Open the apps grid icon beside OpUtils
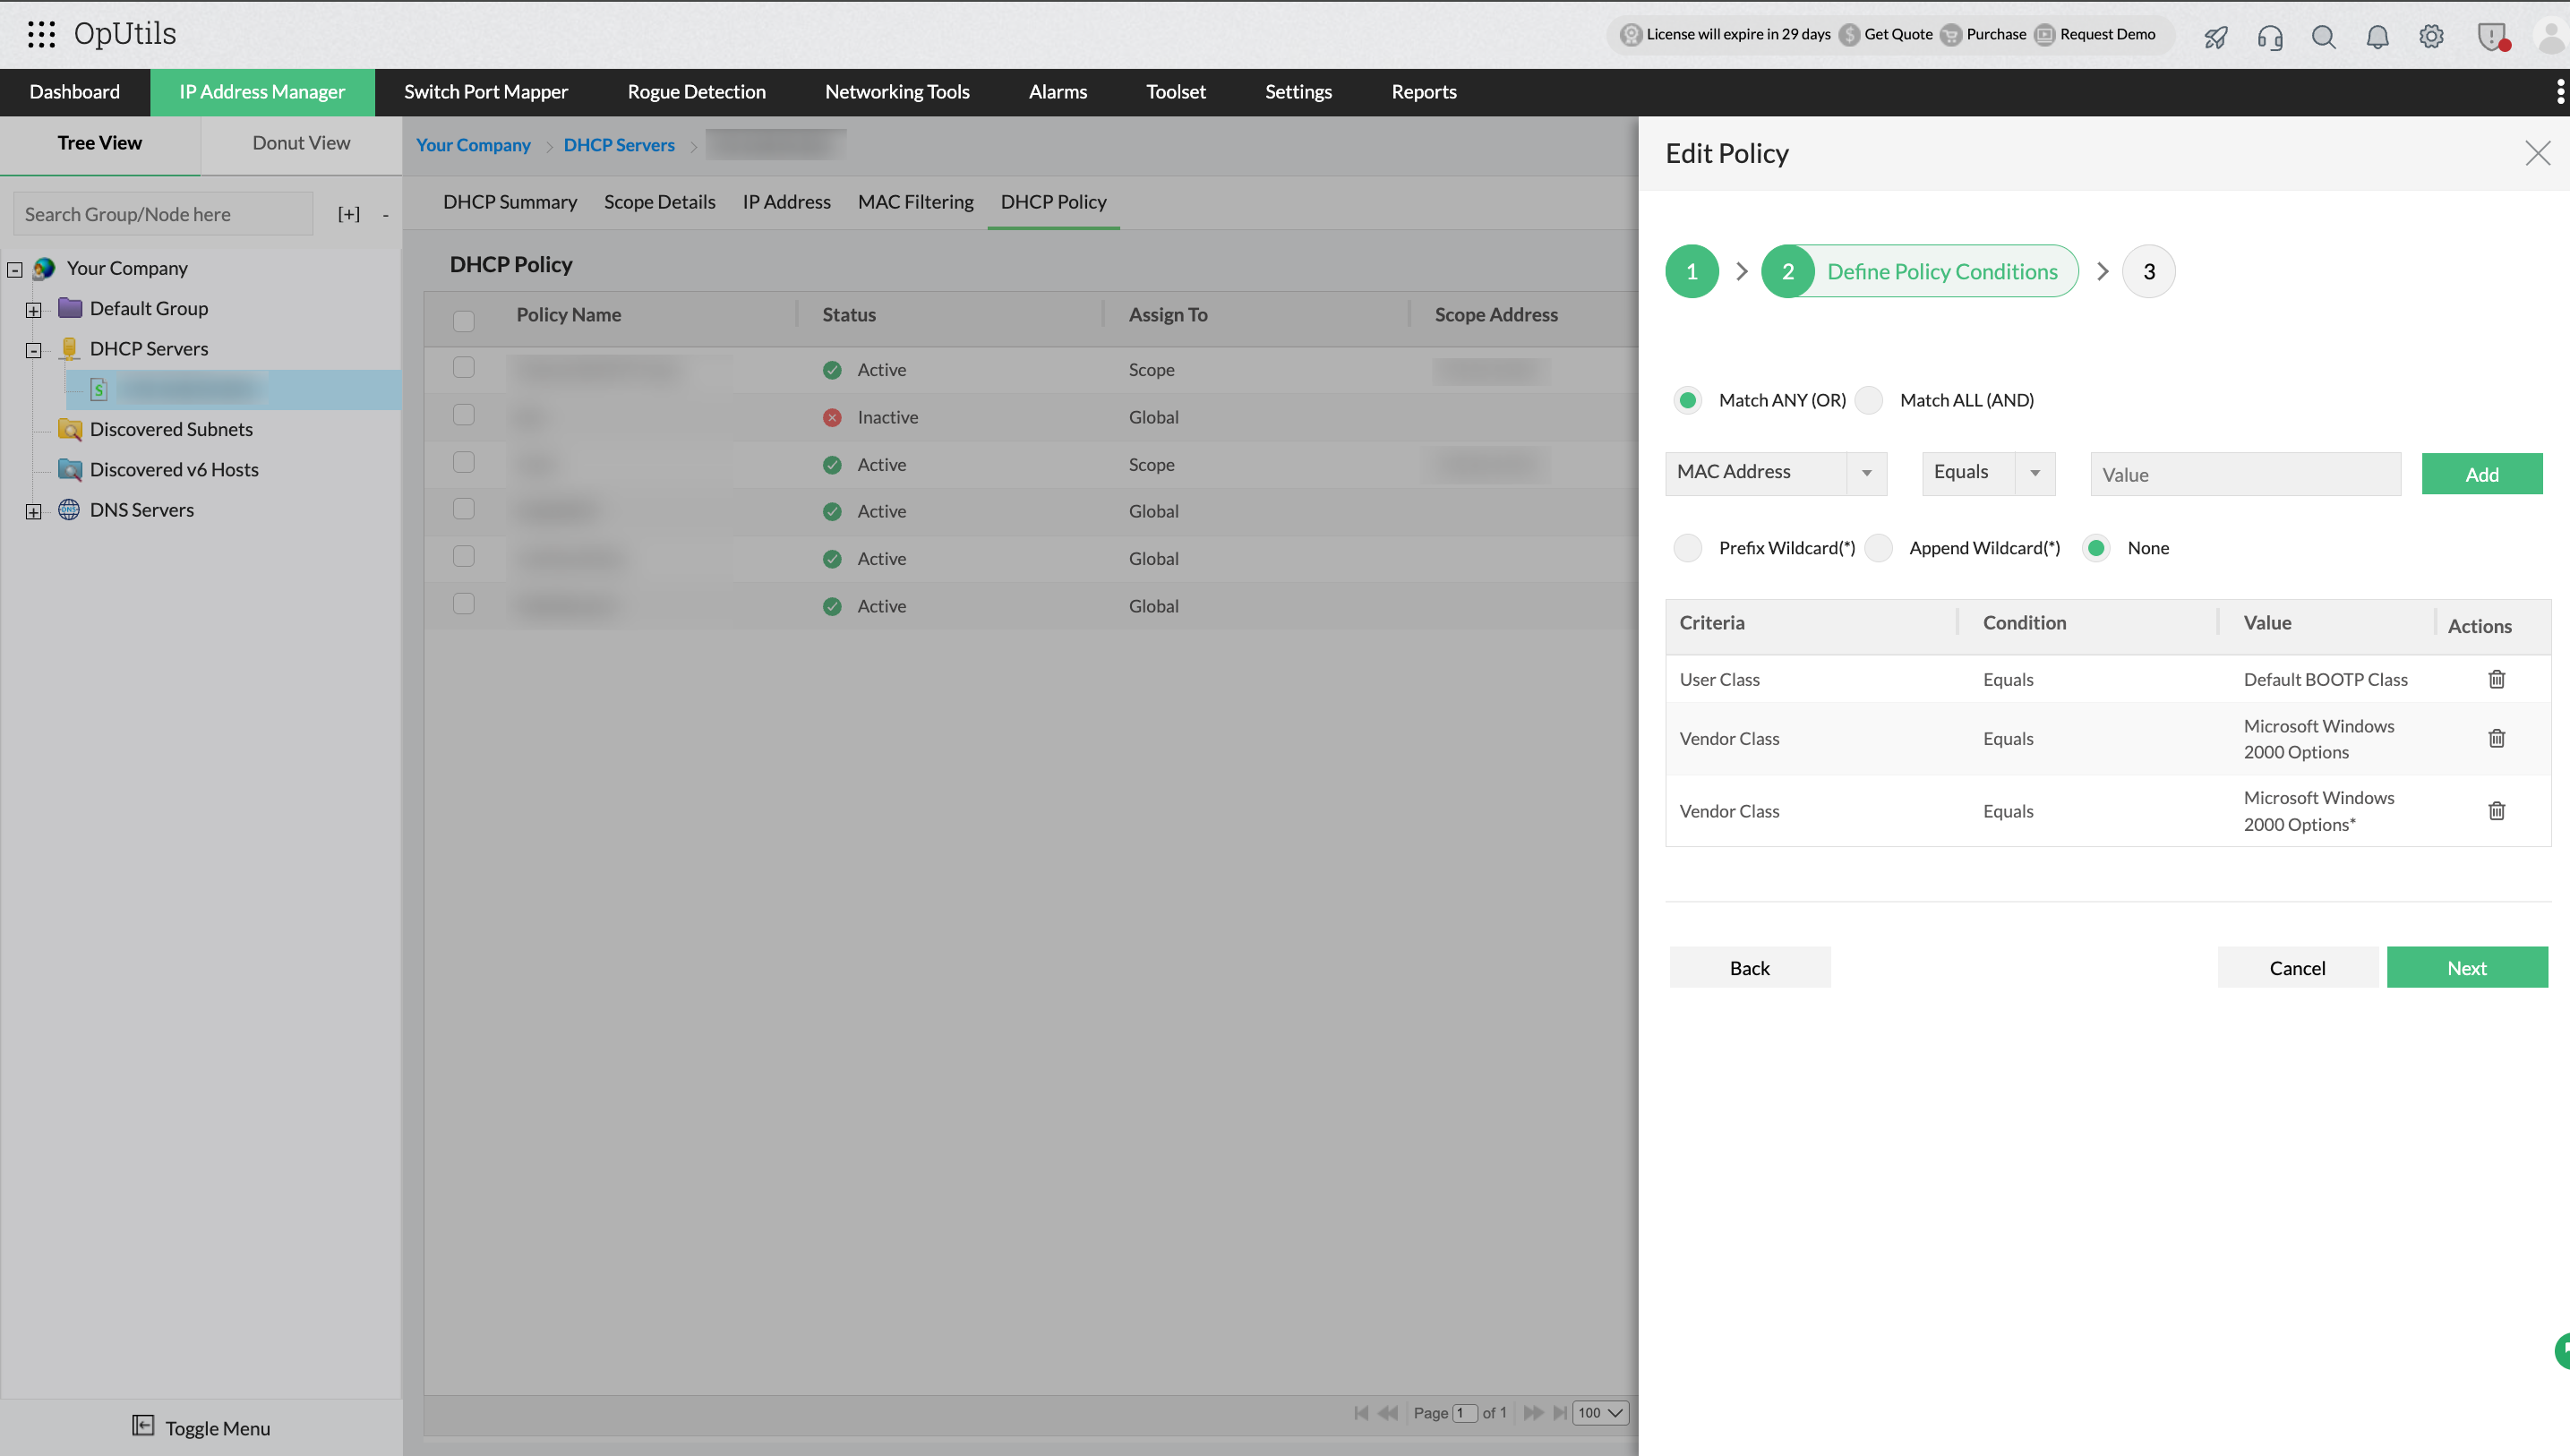The height and width of the screenshot is (1456, 2570). tap(41, 34)
